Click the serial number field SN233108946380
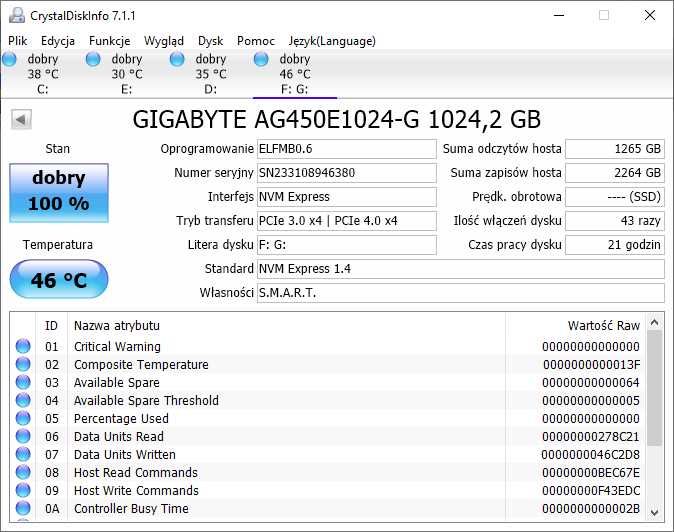The image size is (674, 532). pyautogui.click(x=346, y=173)
